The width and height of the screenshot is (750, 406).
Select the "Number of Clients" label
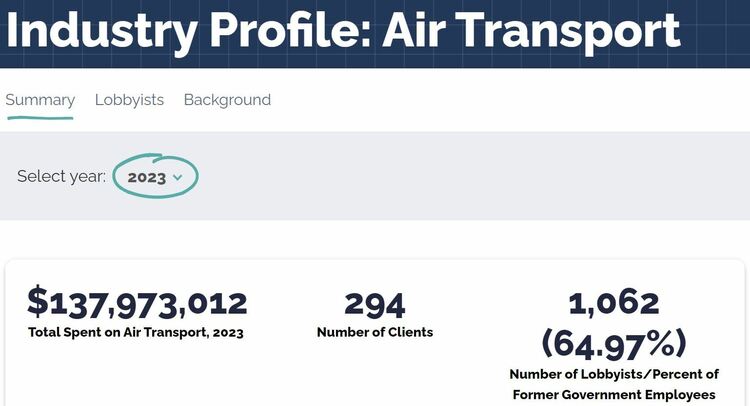coord(375,332)
